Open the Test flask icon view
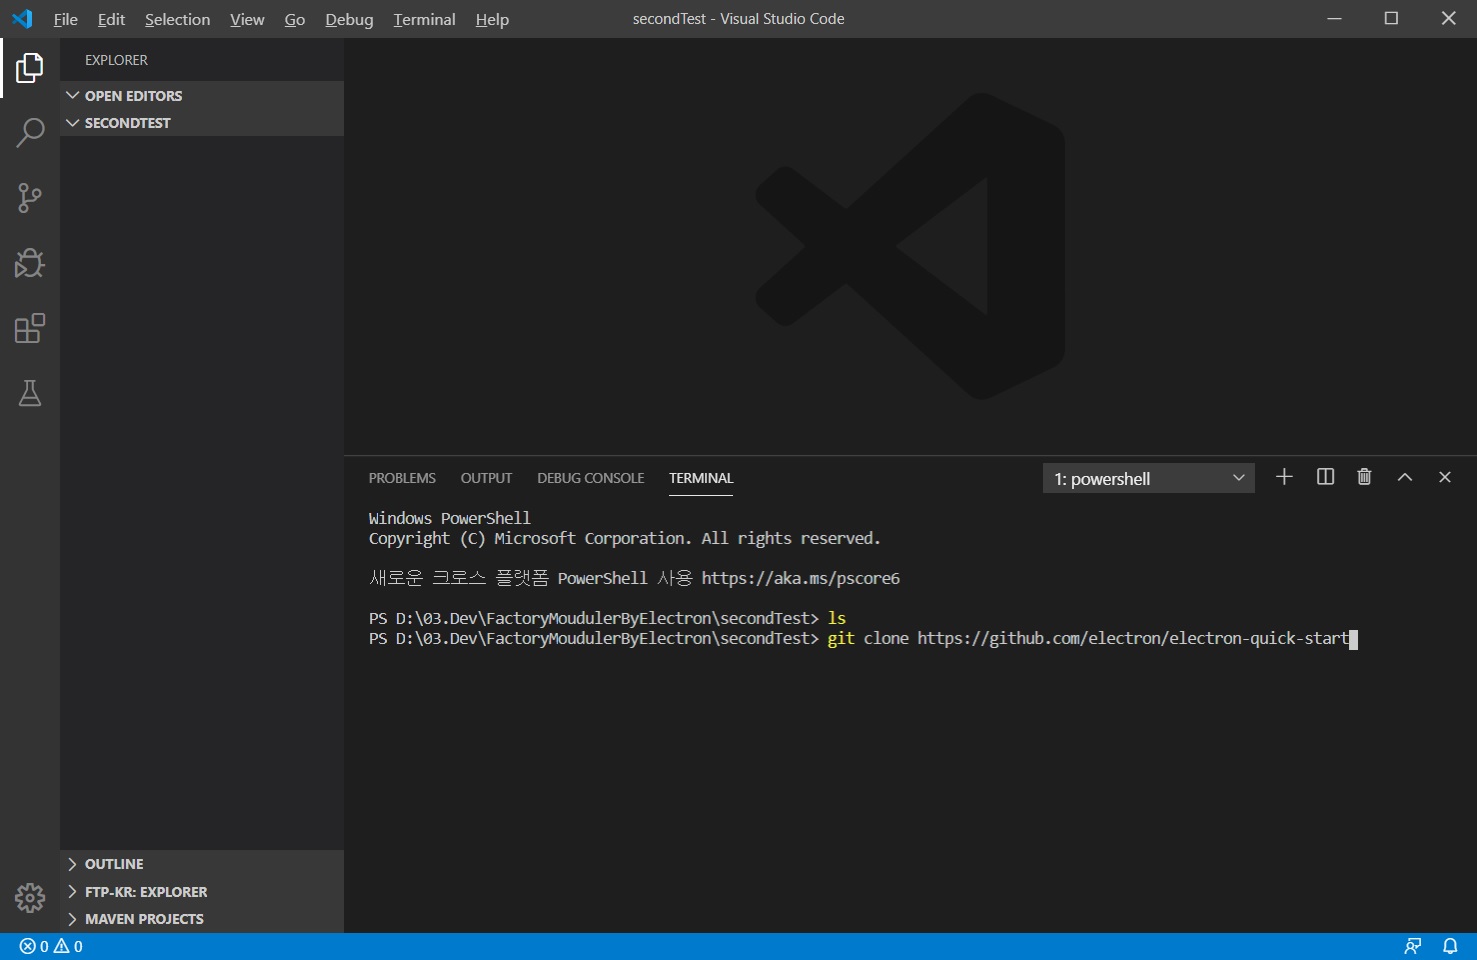This screenshot has width=1477, height=960. click(30, 393)
